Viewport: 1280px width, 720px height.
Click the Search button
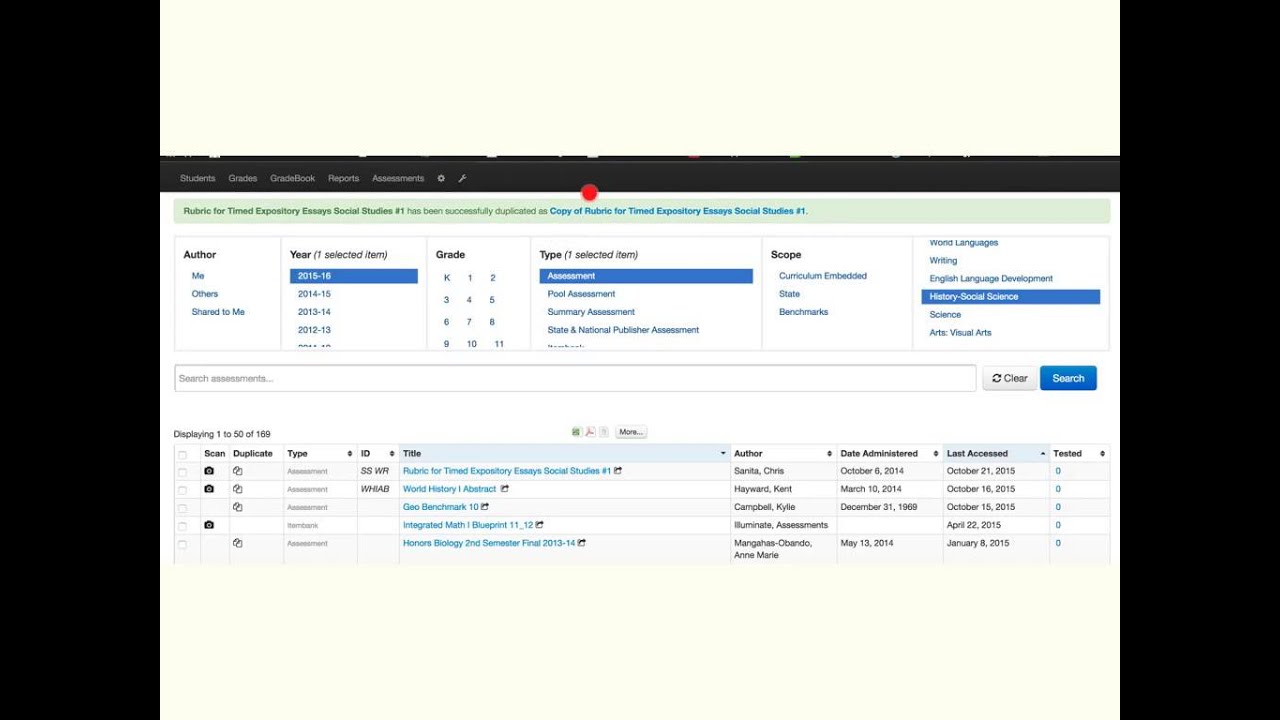point(1068,378)
